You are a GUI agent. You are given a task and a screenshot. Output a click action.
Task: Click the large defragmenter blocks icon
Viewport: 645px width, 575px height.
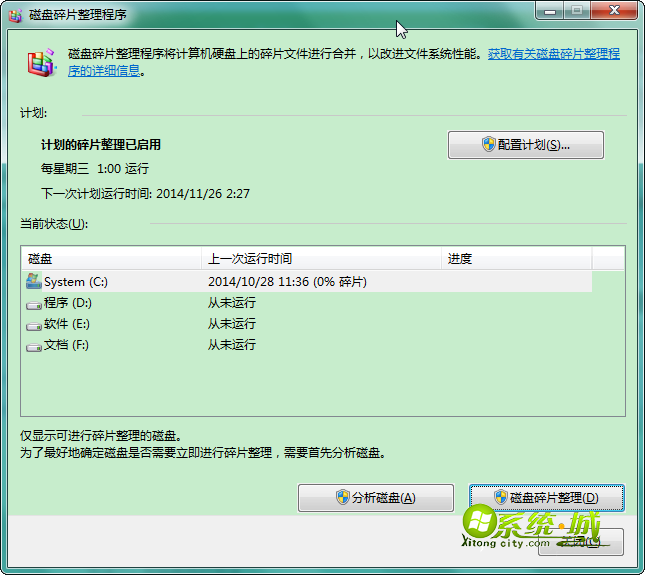(41, 62)
